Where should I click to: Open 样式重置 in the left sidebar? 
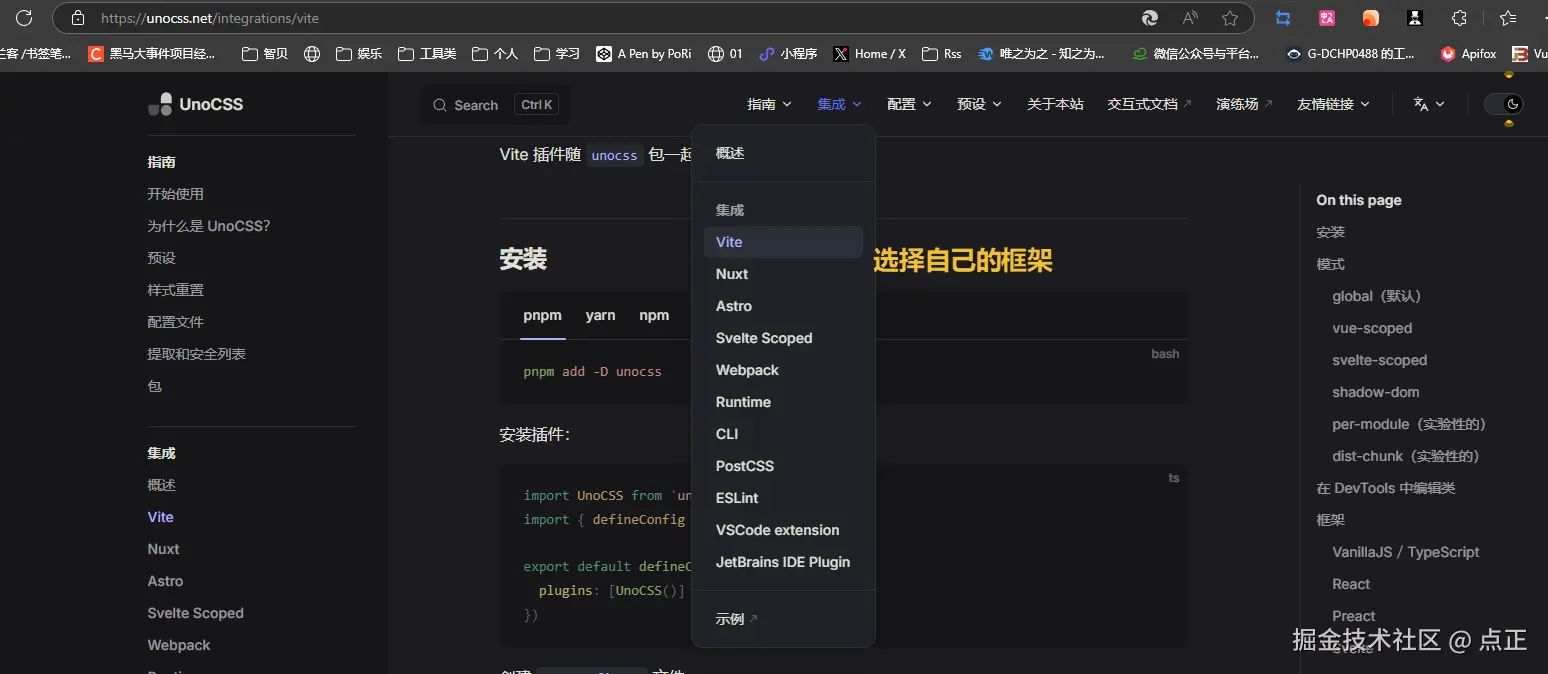point(175,290)
